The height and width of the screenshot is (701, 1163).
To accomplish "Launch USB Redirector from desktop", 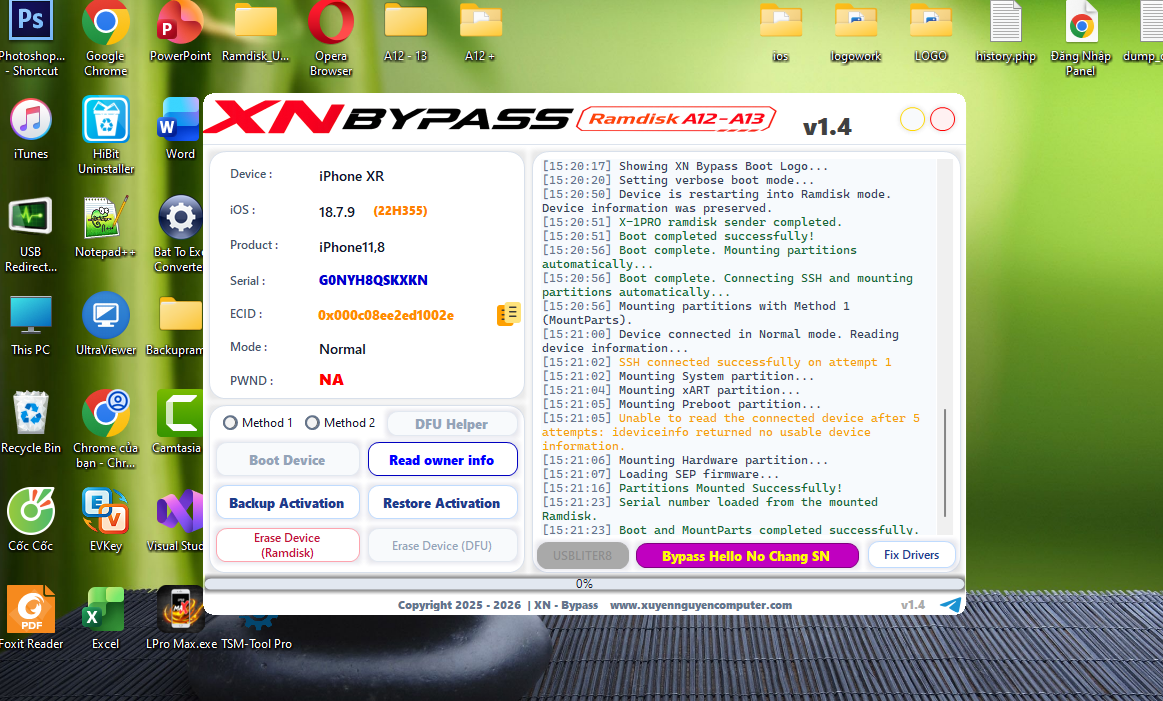I will (x=30, y=234).
